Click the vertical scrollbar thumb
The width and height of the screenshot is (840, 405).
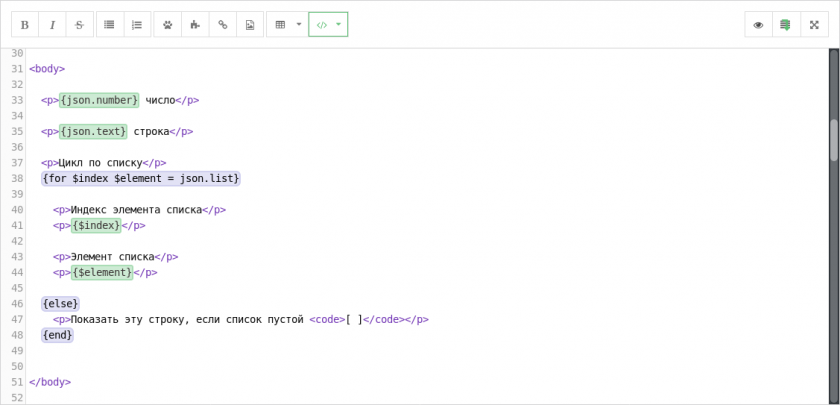point(834,140)
